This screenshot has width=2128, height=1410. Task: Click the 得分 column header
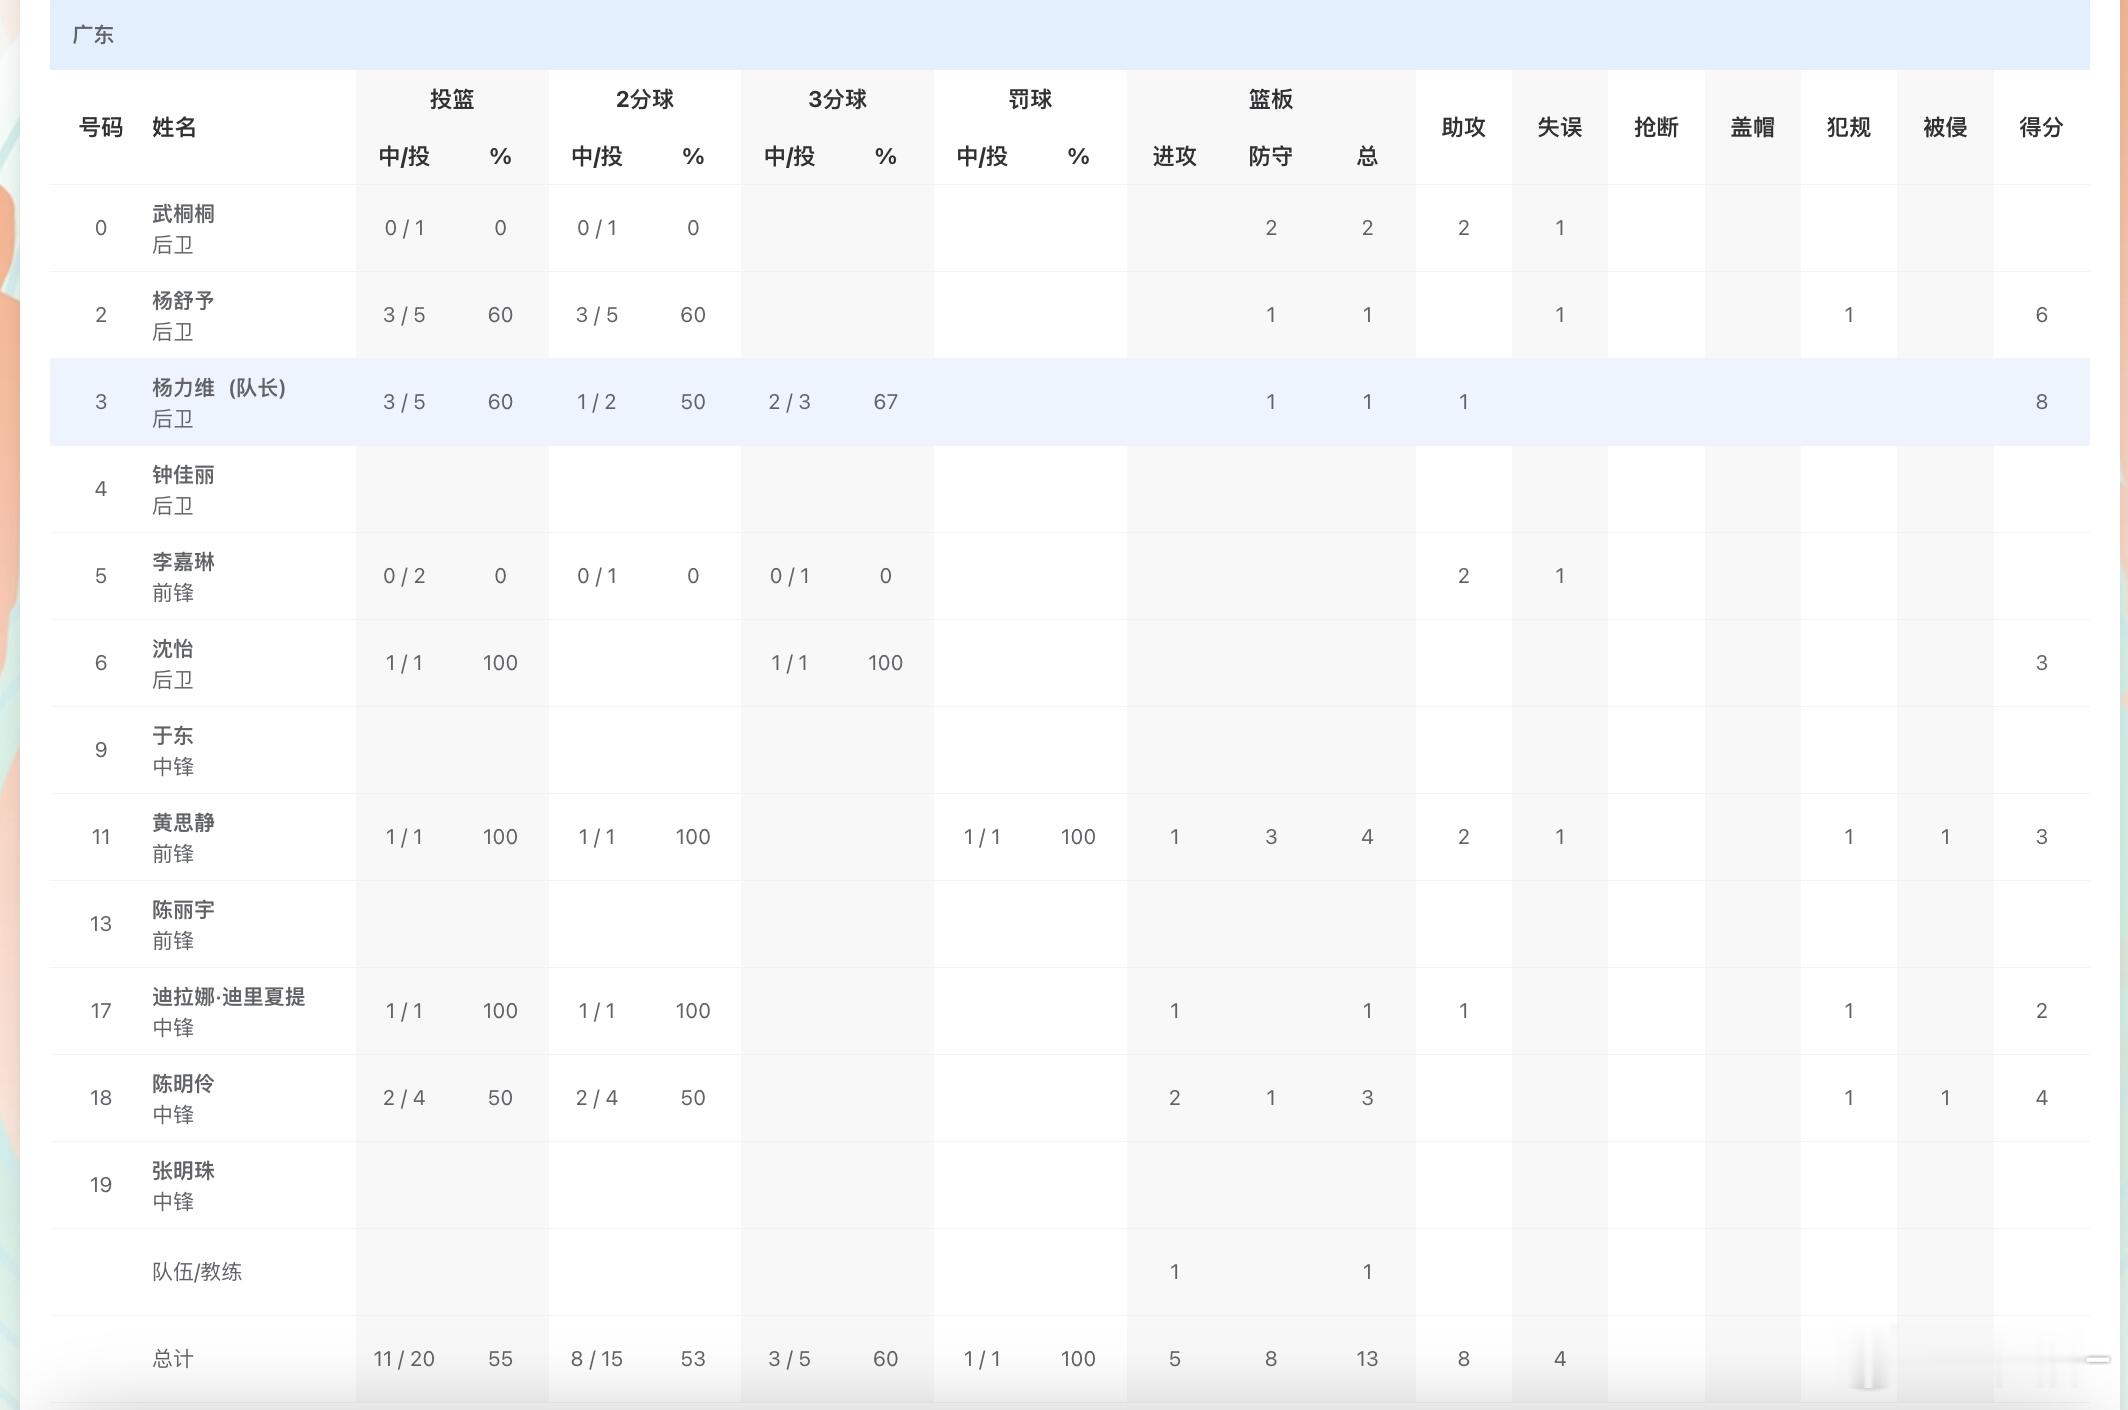pyautogui.click(x=2041, y=127)
